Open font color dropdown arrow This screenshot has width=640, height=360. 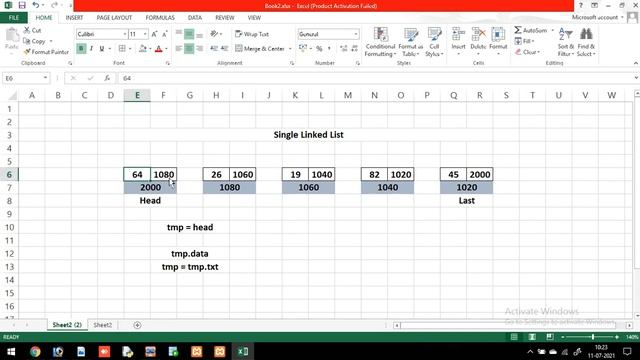point(166,49)
